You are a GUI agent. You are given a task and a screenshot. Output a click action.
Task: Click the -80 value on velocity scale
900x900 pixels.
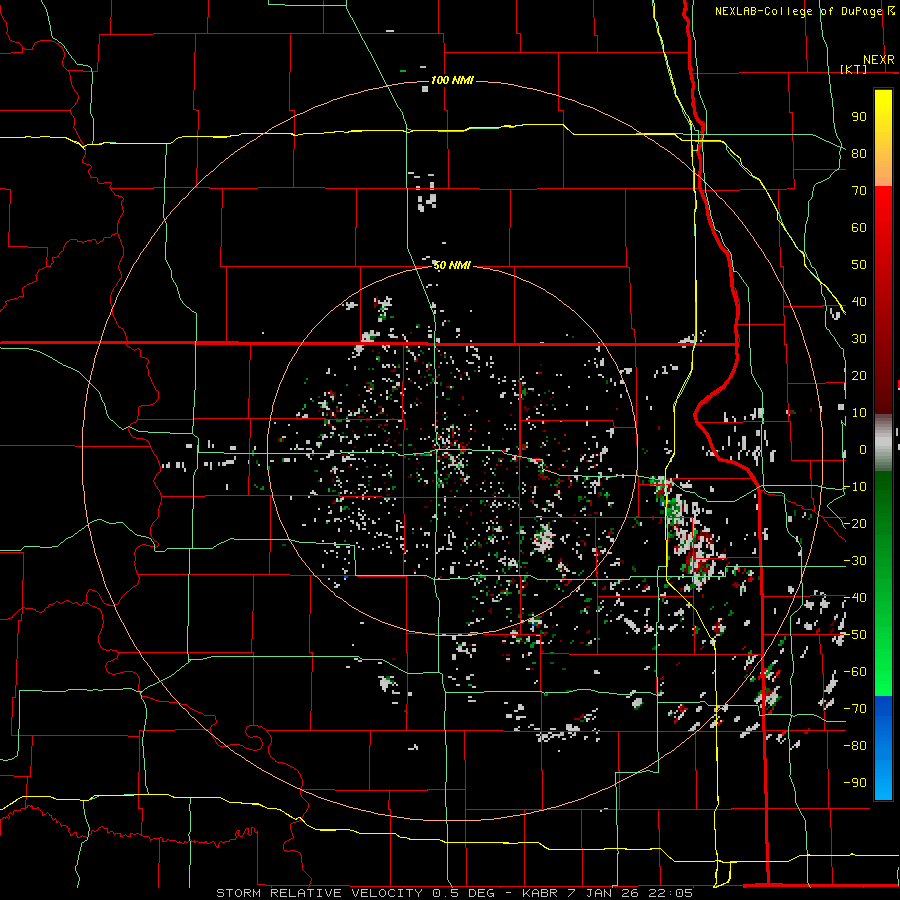[x=855, y=746]
